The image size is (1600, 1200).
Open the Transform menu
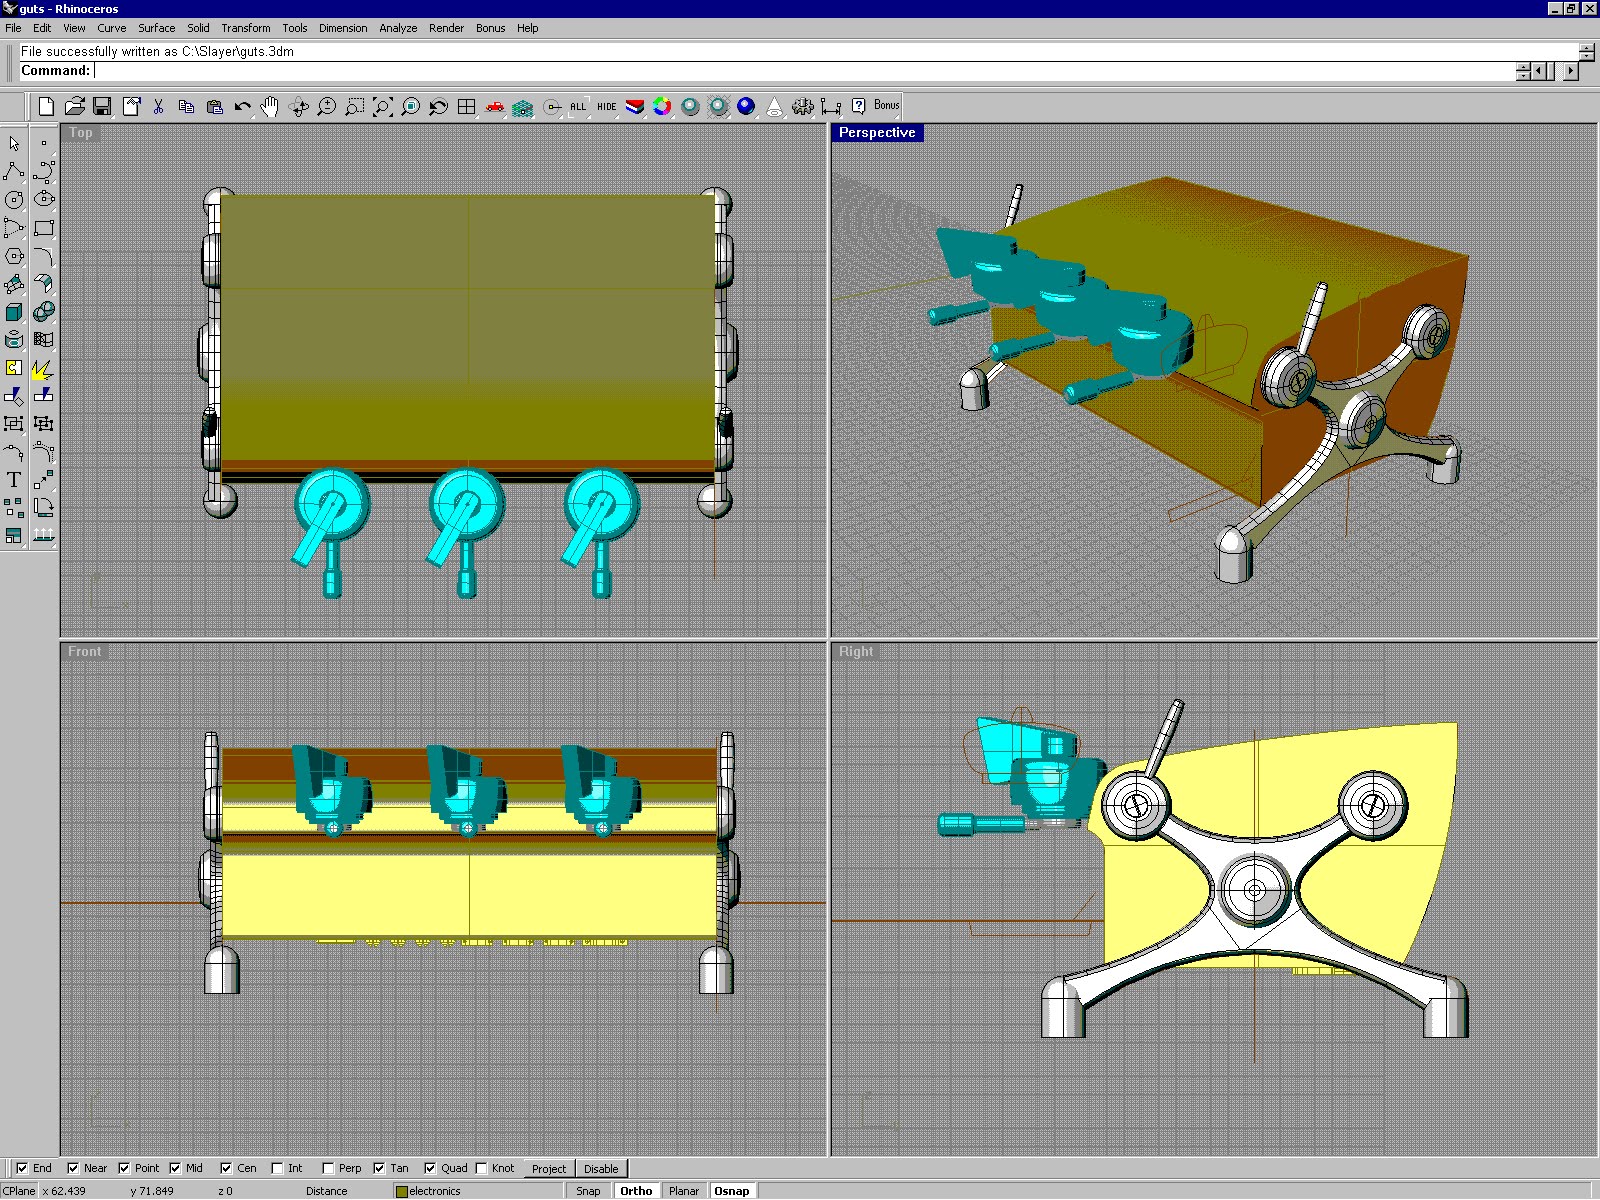point(245,28)
